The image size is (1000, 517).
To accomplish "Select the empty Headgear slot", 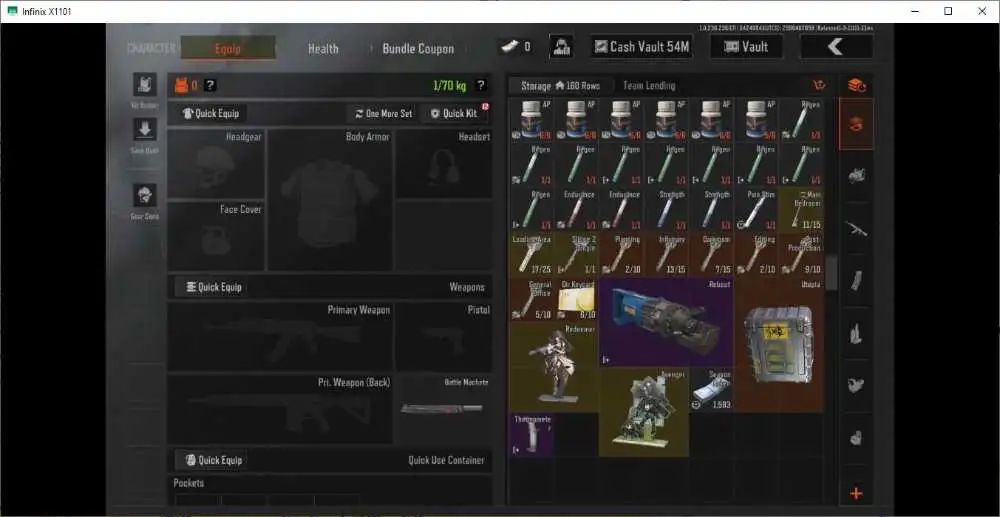I will click(x=216, y=164).
